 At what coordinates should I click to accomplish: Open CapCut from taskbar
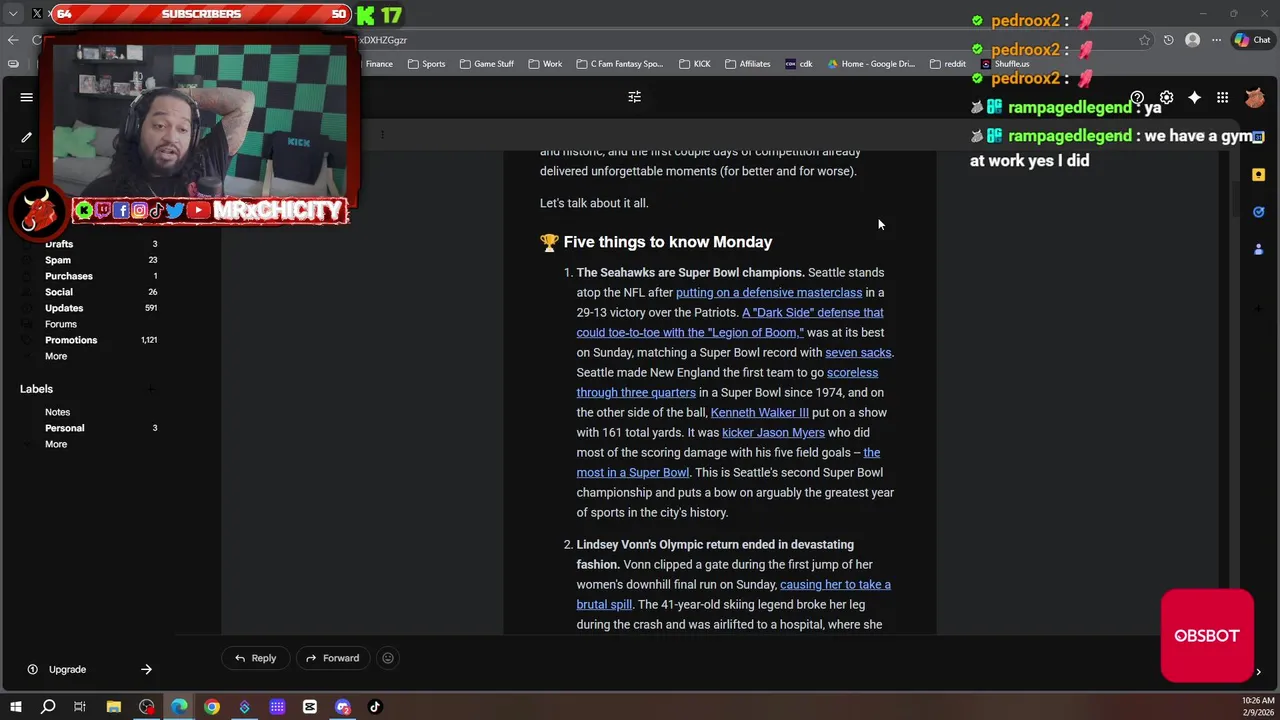(310, 707)
